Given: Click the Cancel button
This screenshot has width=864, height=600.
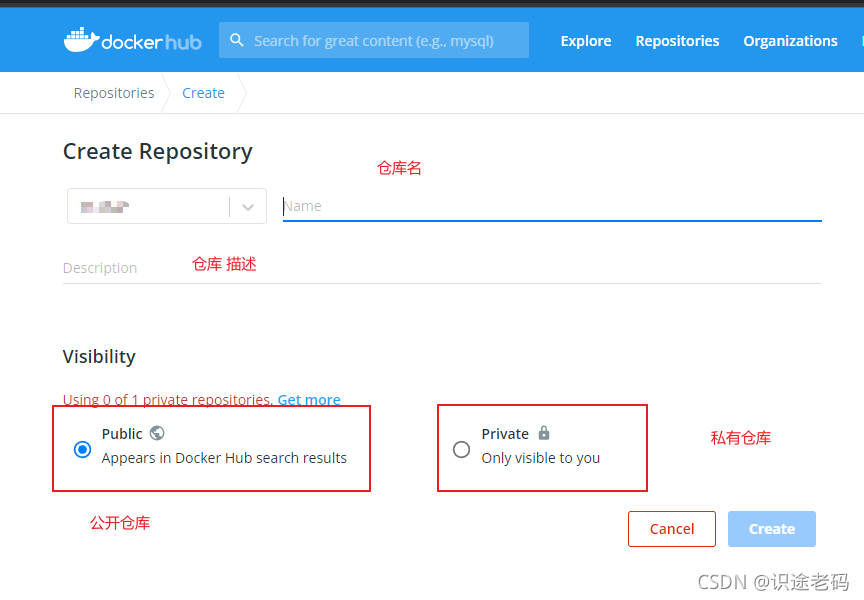Looking at the screenshot, I should pos(672,529).
